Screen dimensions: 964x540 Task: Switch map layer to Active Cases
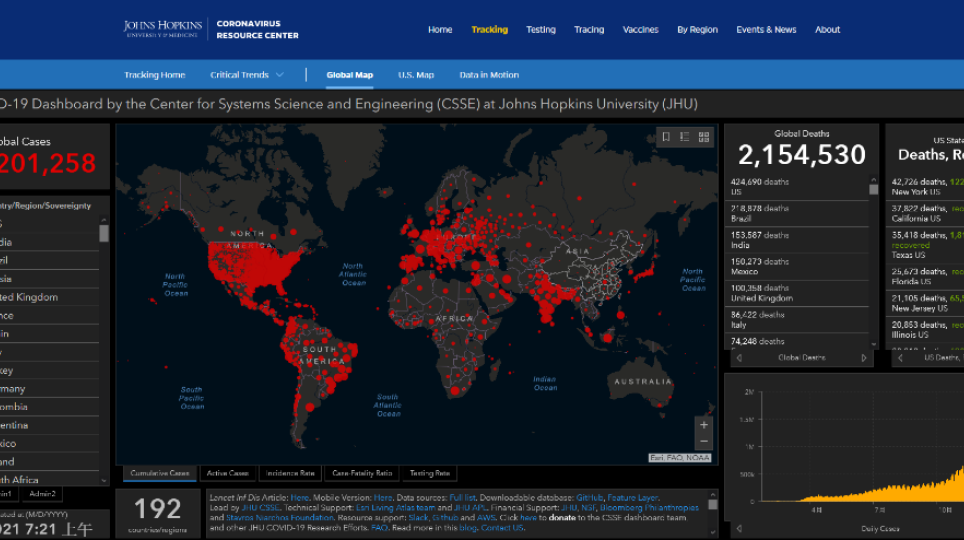click(x=227, y=473)
